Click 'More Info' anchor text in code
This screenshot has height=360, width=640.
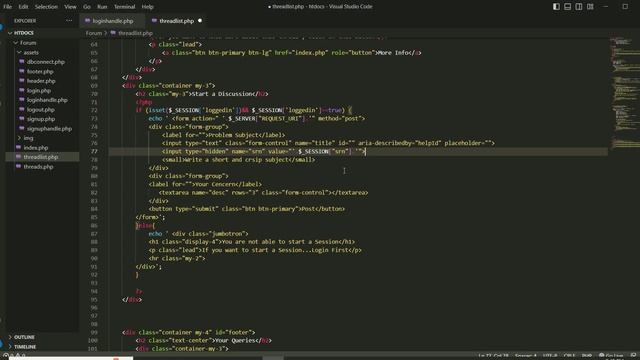pyautogui.click(x=393, y=53)
